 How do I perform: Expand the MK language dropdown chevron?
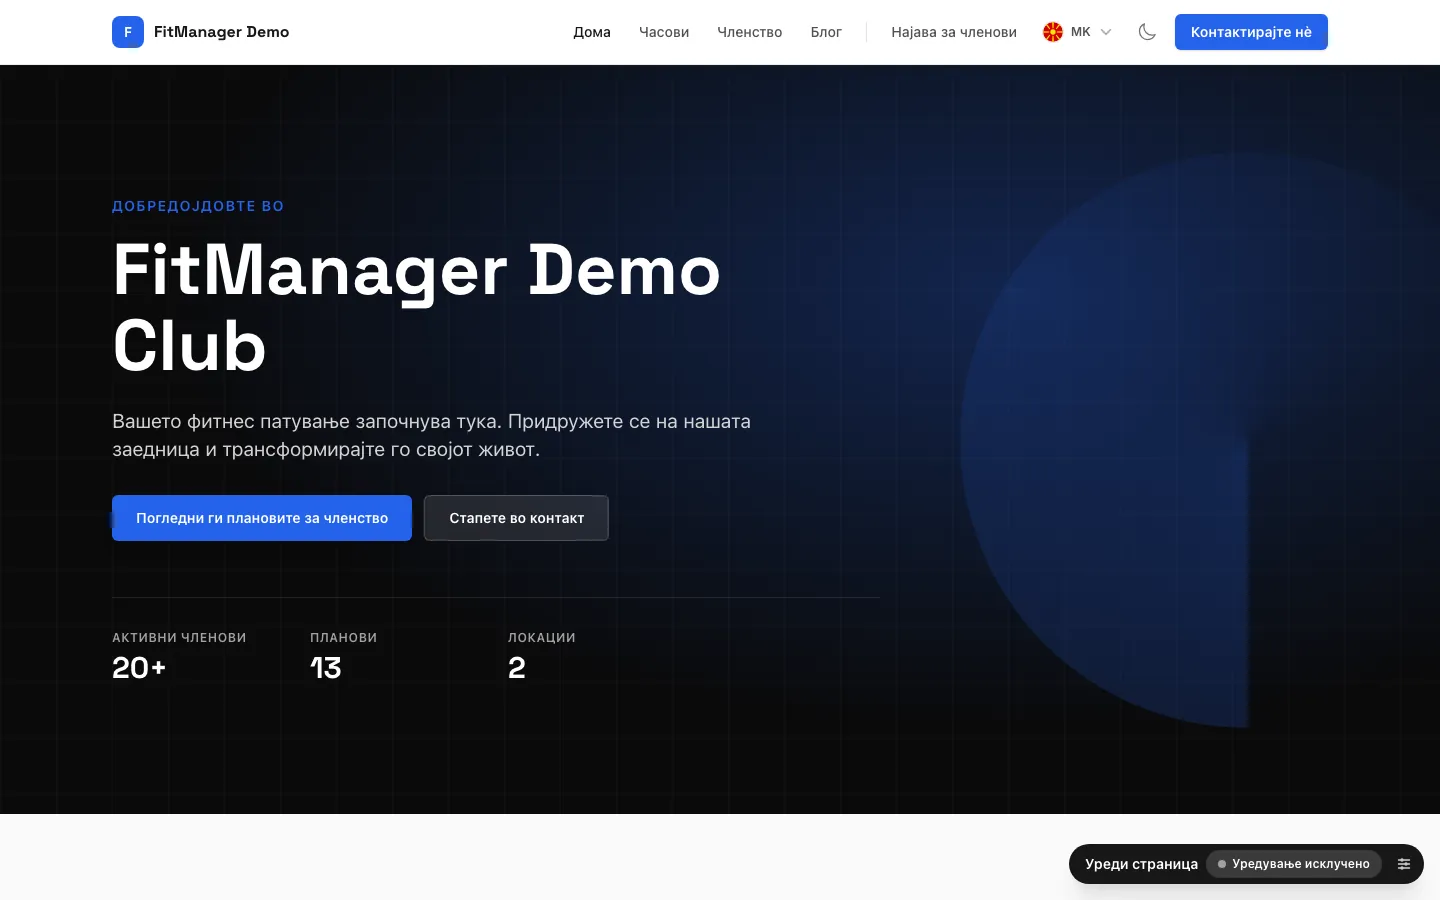[x=1106, y=32]
